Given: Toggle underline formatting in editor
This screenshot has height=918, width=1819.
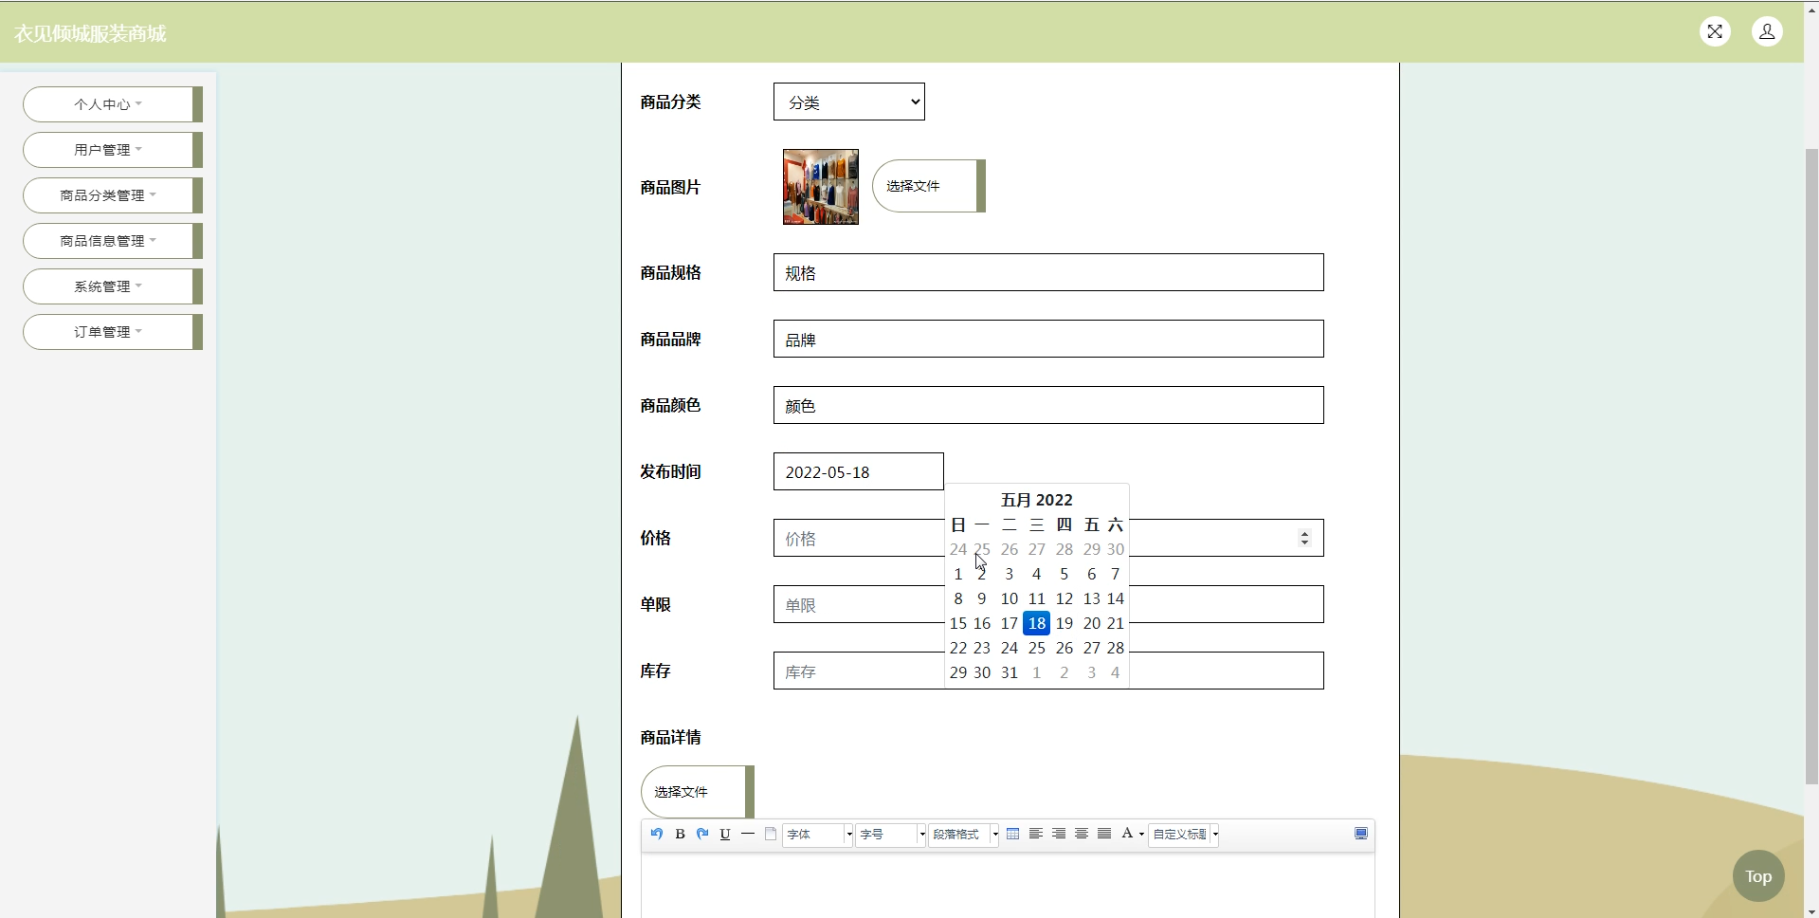Looking at the screenshot, I should (725, 834).
